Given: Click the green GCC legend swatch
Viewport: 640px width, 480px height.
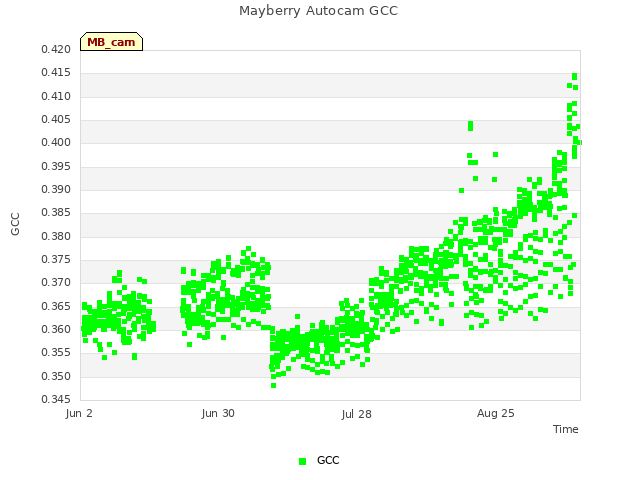Looking at the screenshot, I should pos(302,461).
